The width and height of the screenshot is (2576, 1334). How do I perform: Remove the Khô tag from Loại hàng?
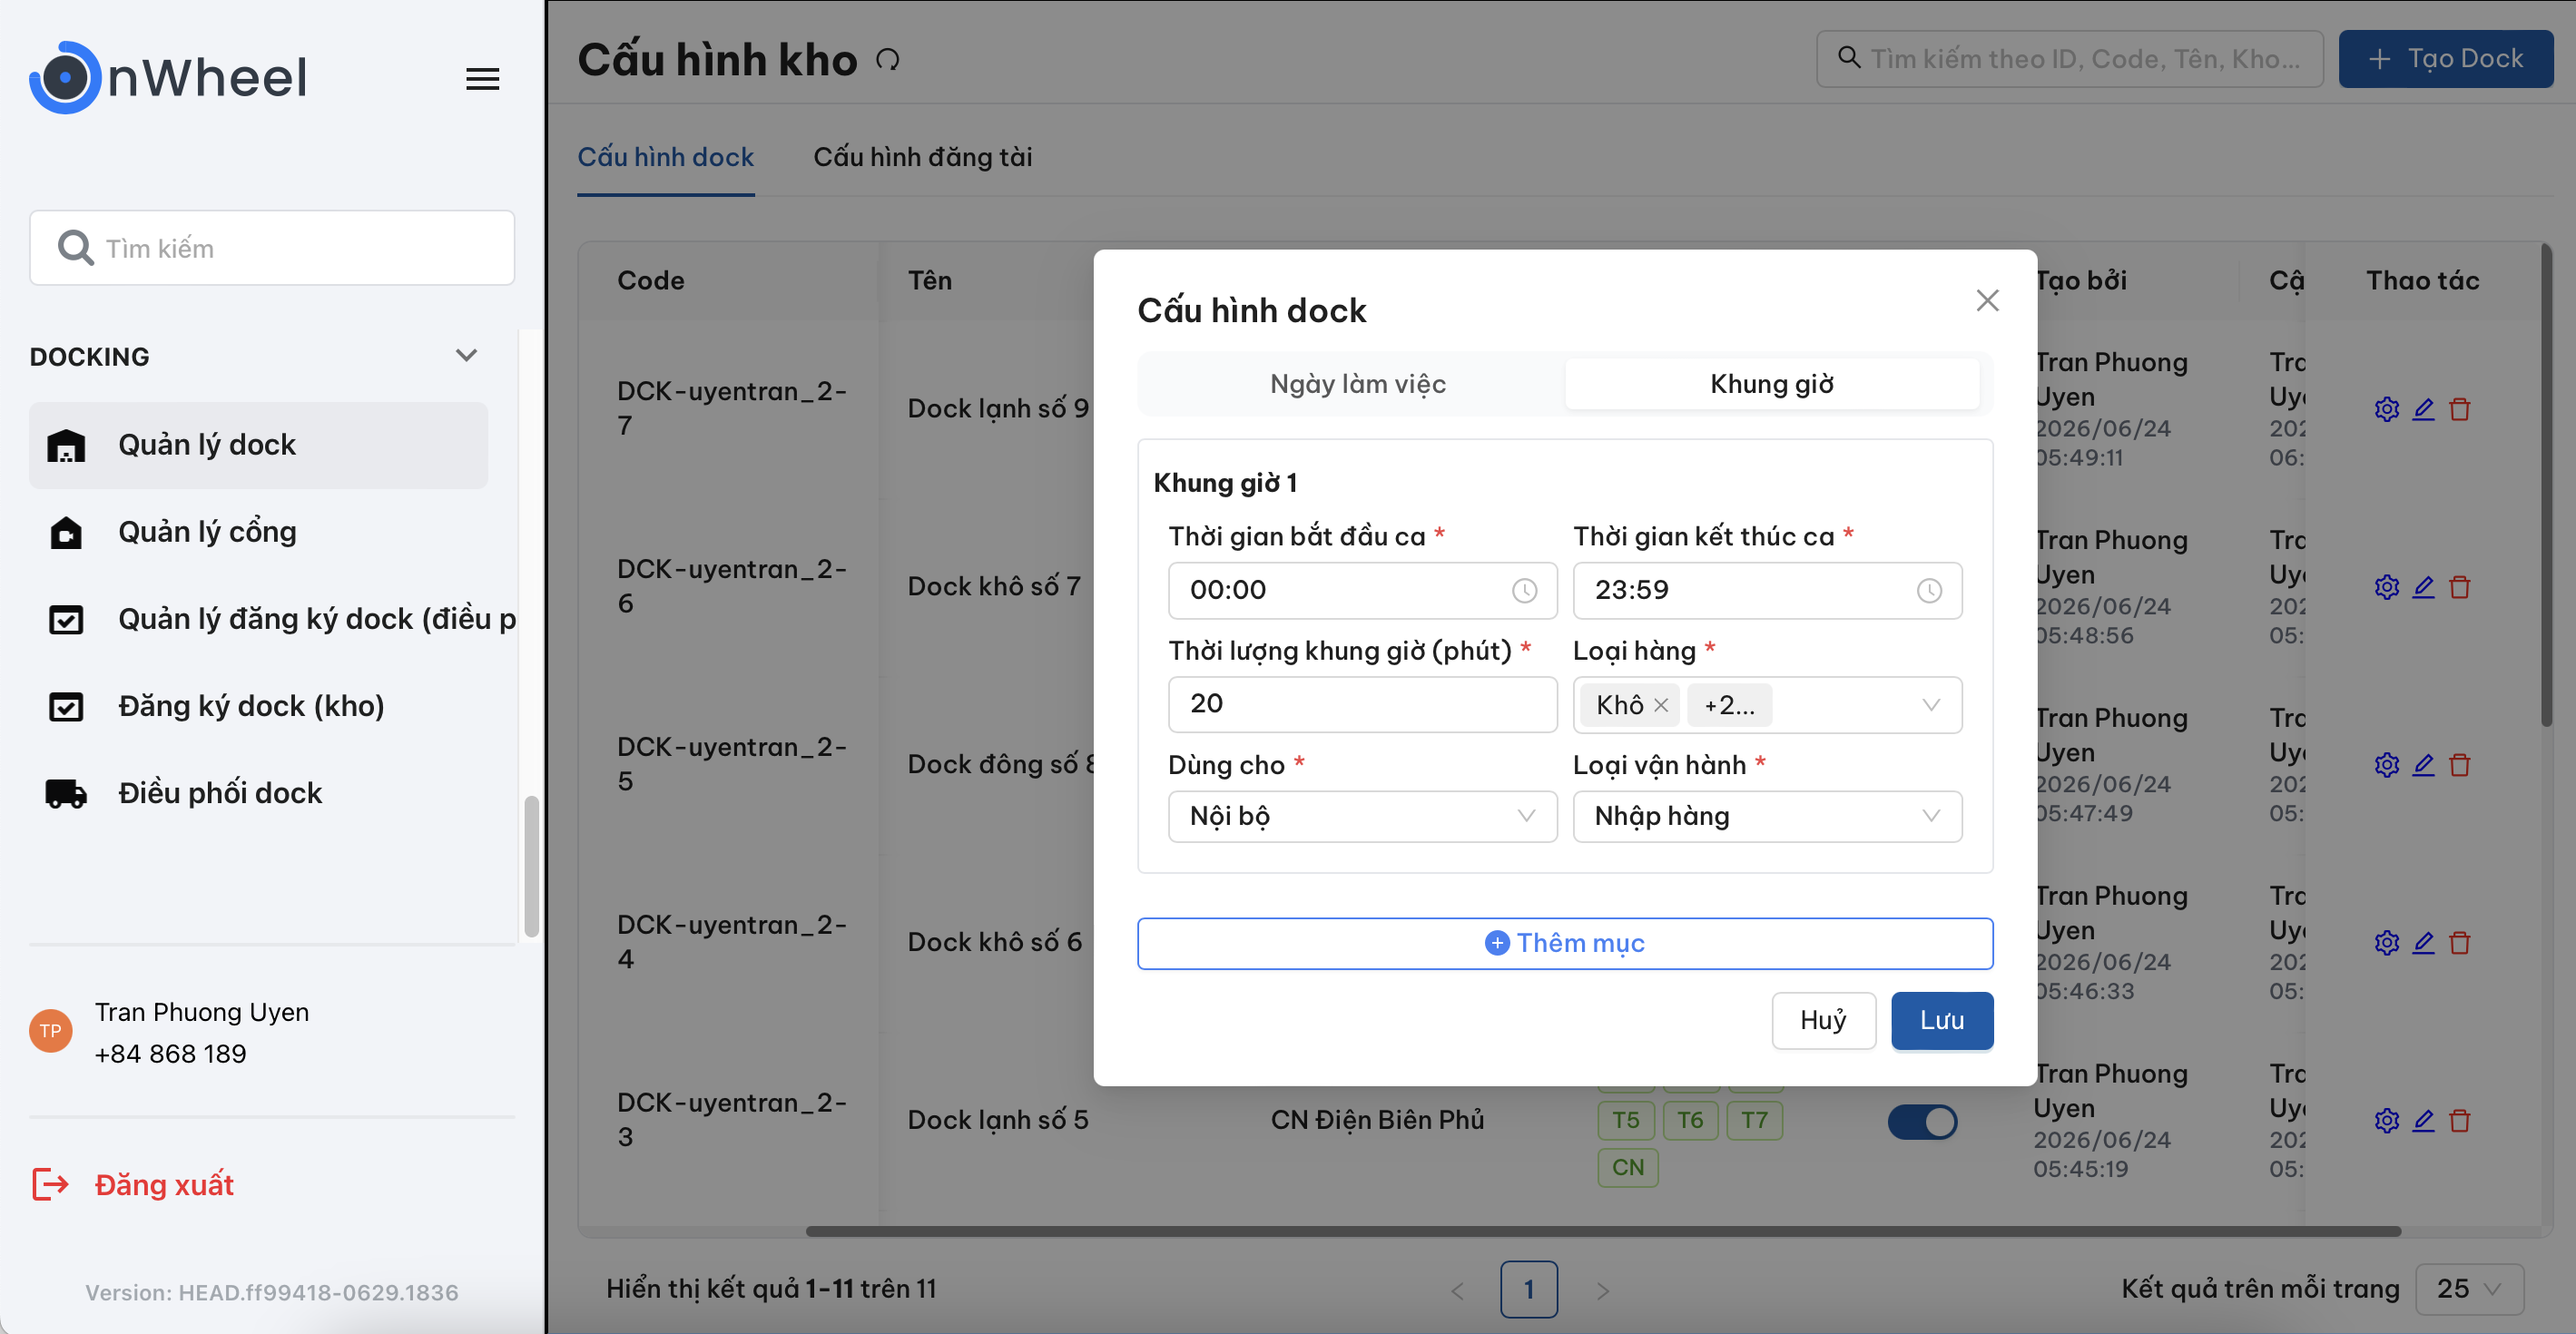tap(1661, 705)
